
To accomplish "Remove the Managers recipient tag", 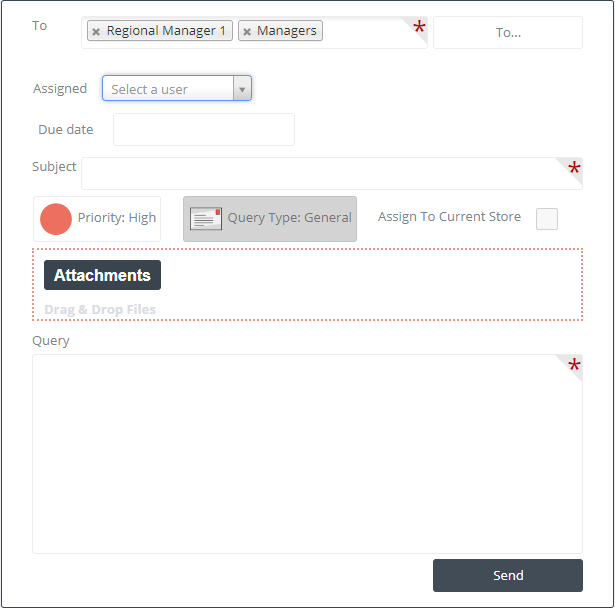I will point(247,31).
